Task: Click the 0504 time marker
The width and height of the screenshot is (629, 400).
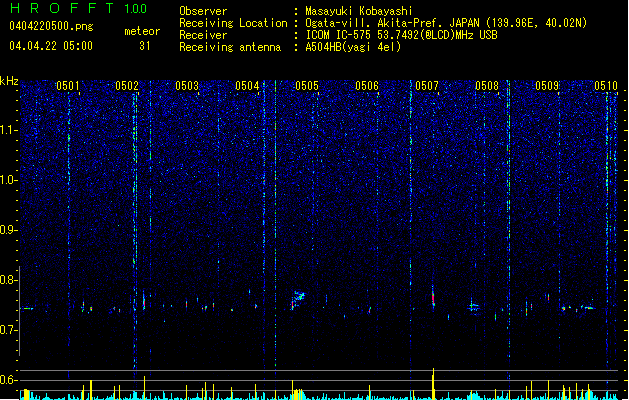Action: pyautogui.click(x=247, y=86)
